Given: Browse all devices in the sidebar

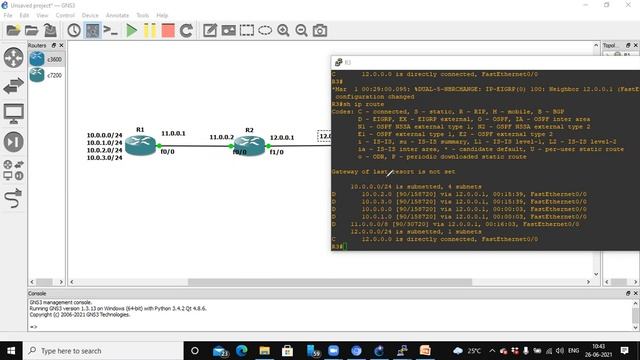Looking at the screenshot, I should click(x=13, y=170).
